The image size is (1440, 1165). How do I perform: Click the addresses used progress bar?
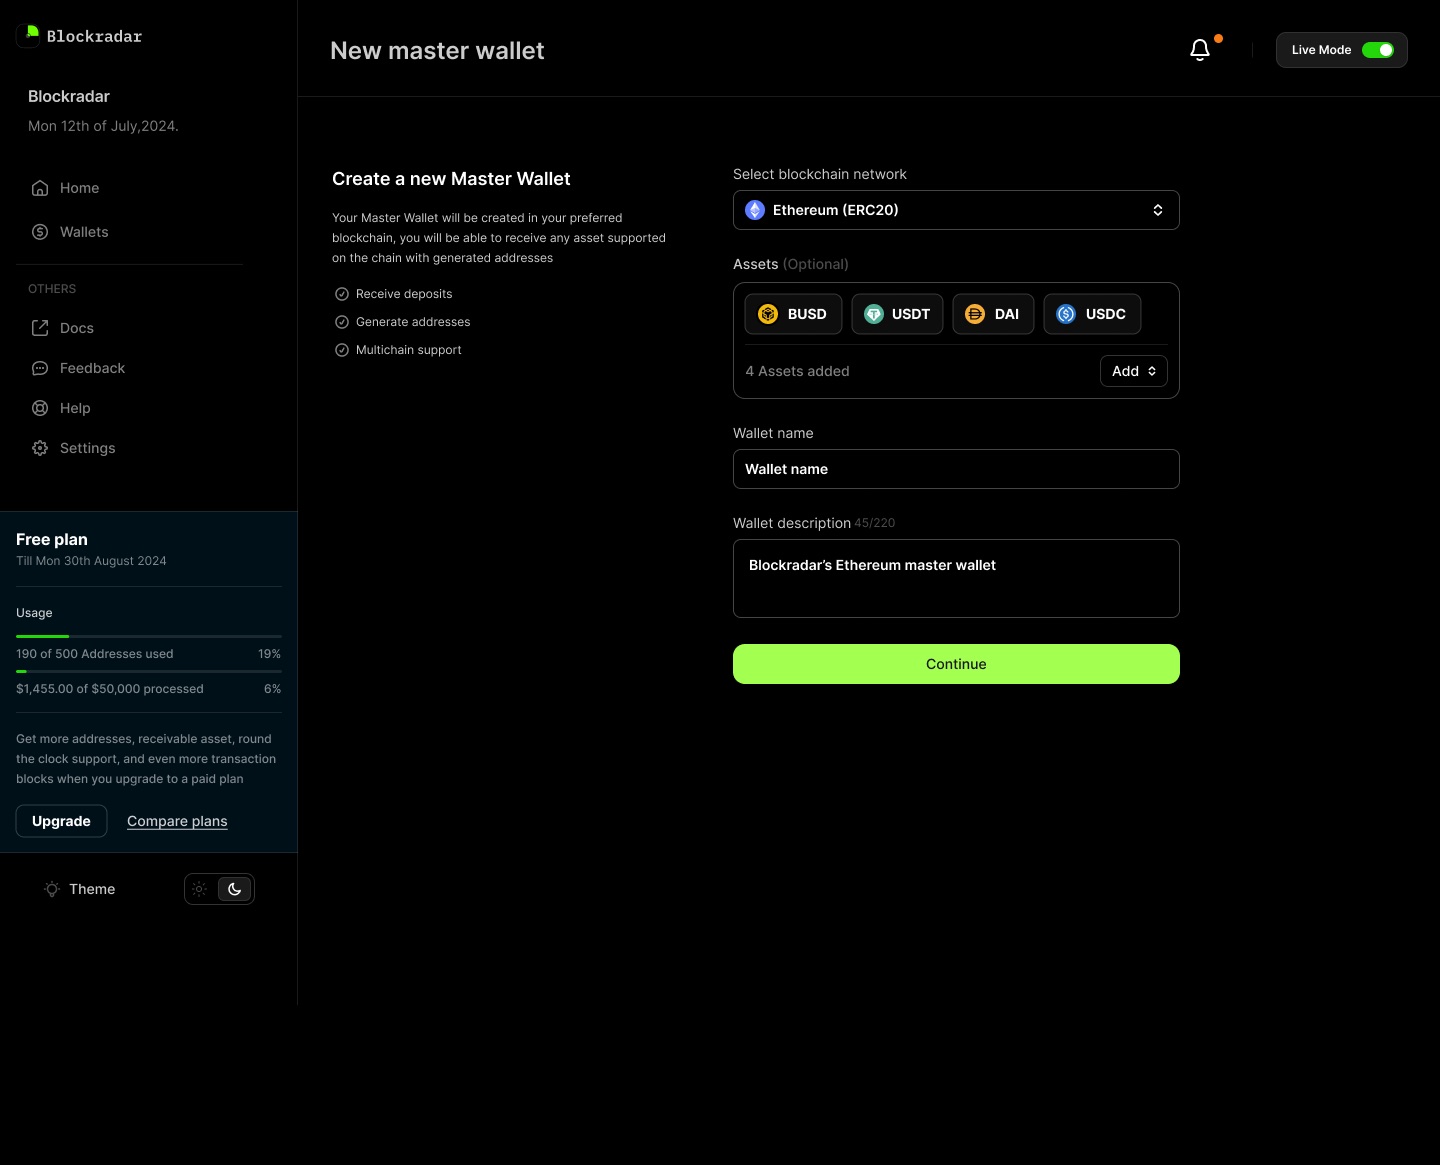click(x=149, y=636)
